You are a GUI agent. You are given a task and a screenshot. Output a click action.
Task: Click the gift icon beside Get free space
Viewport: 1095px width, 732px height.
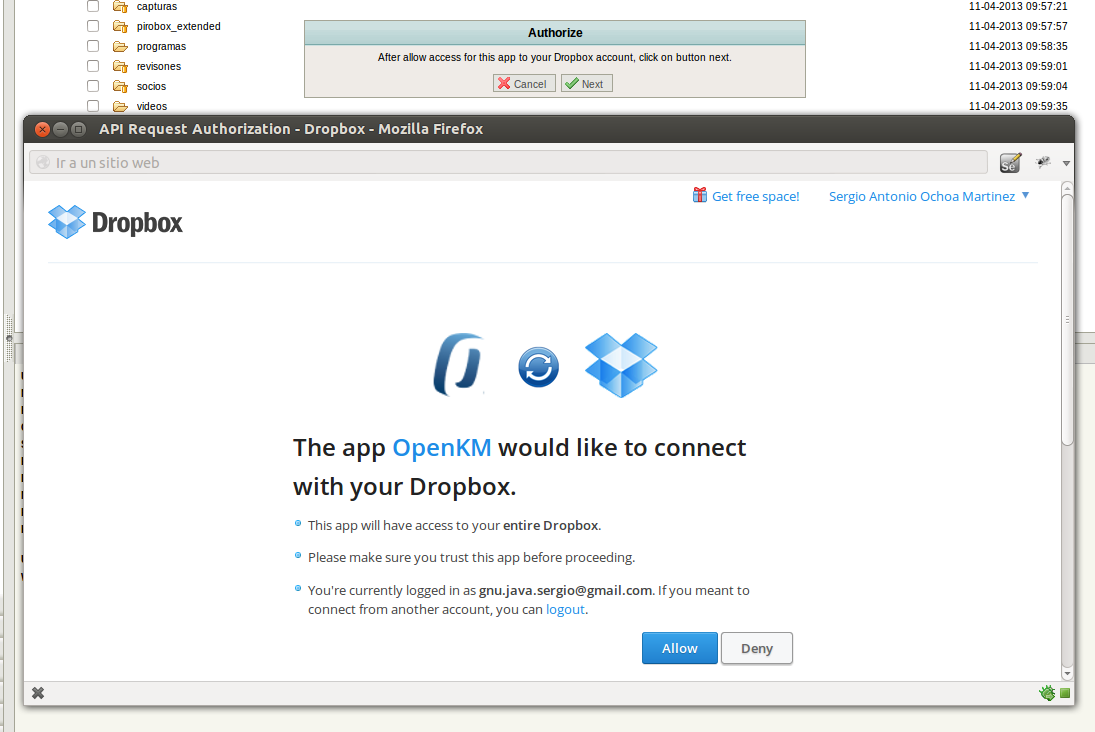point(699,195)
